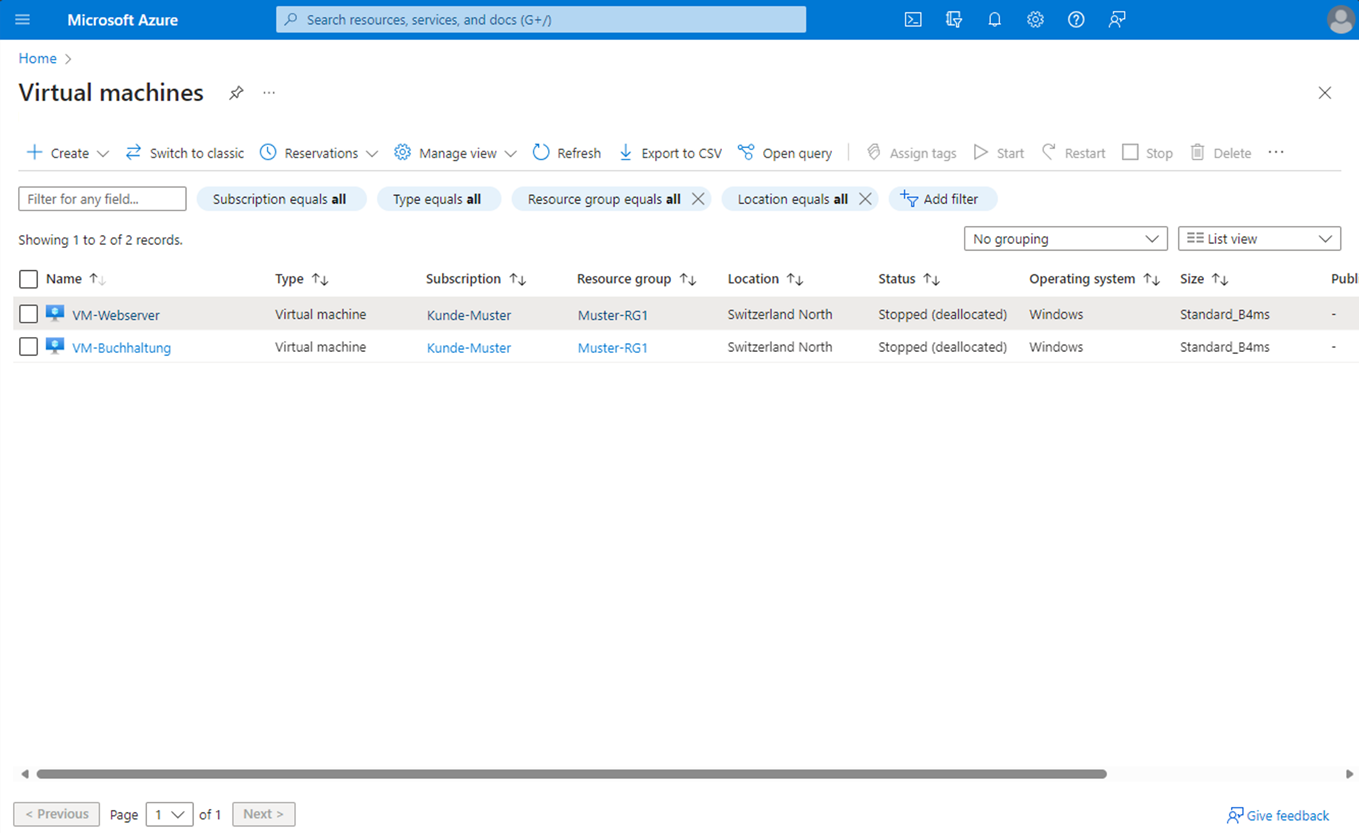Click the VM-Webserver machine icon
The height and width of the screenshot is (833, 1359).
[x=55, y=314]
